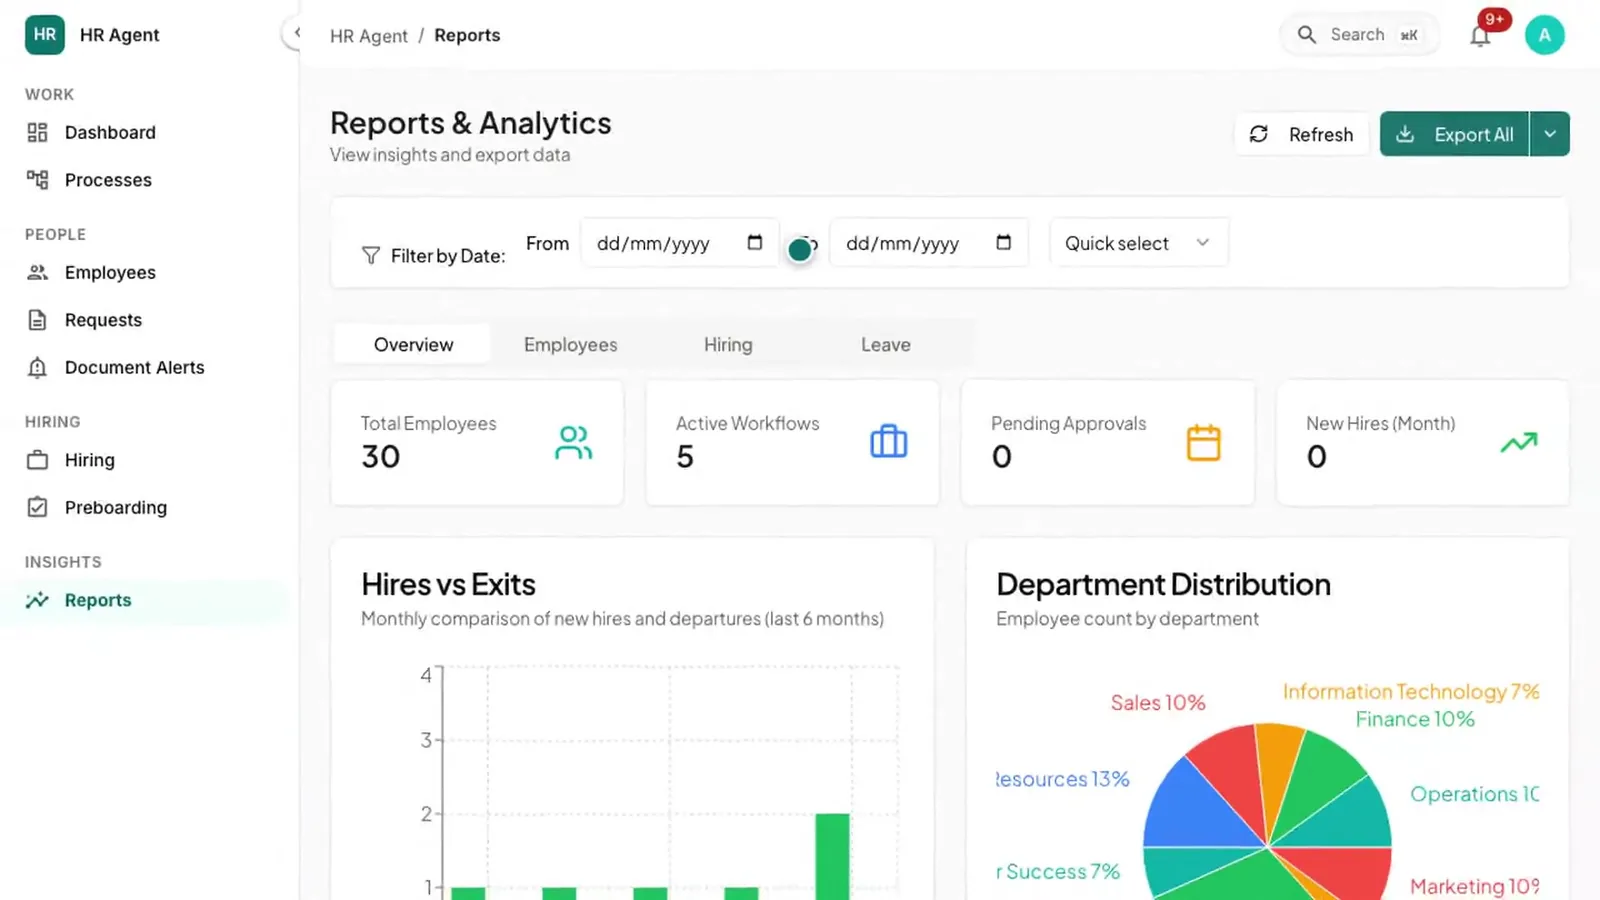Click the Refresh button

(x=1302, y=134)
